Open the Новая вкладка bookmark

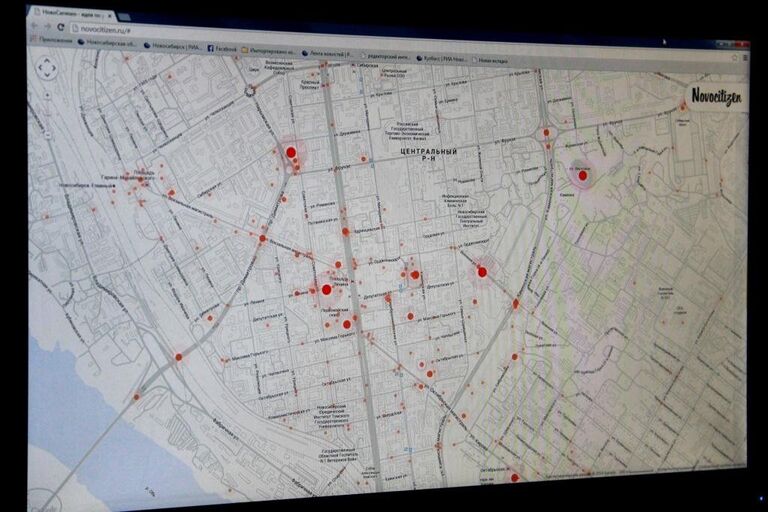pos(490,60)
